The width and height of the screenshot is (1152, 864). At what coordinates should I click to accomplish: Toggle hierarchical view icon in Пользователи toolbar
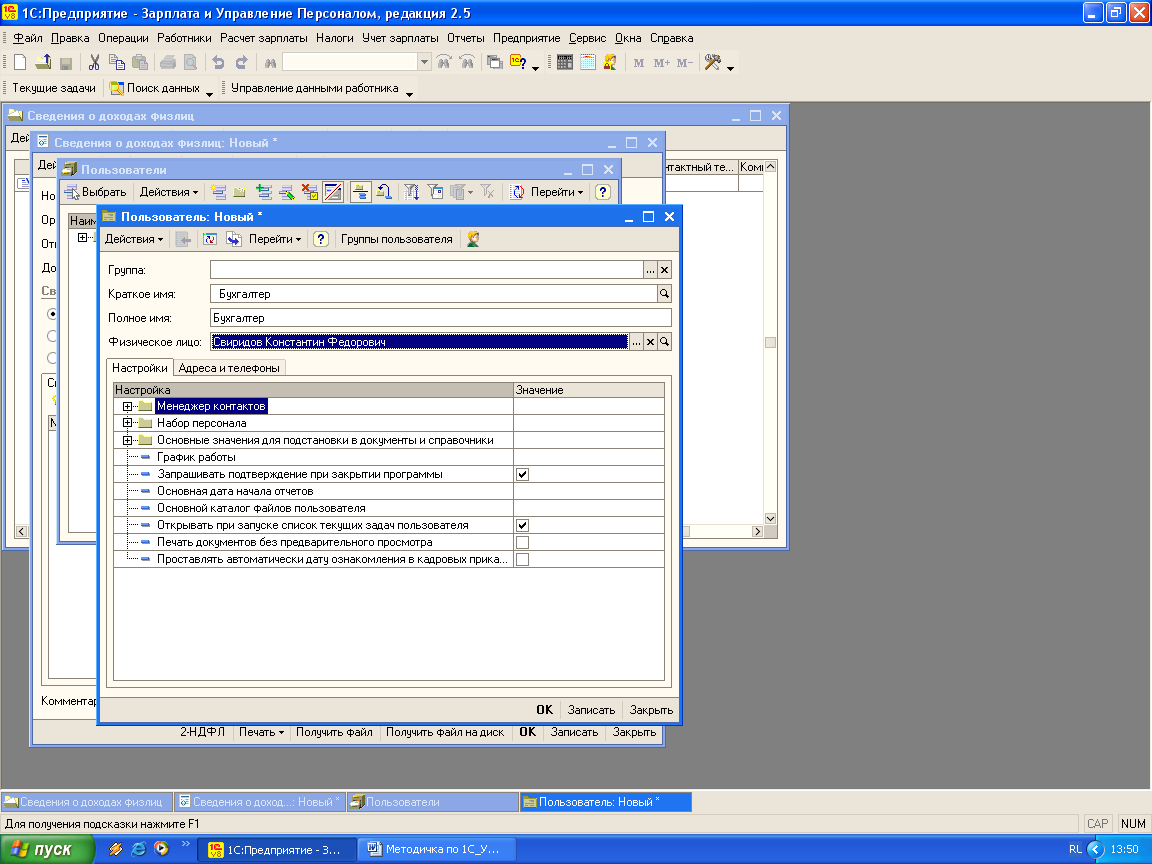360,192
